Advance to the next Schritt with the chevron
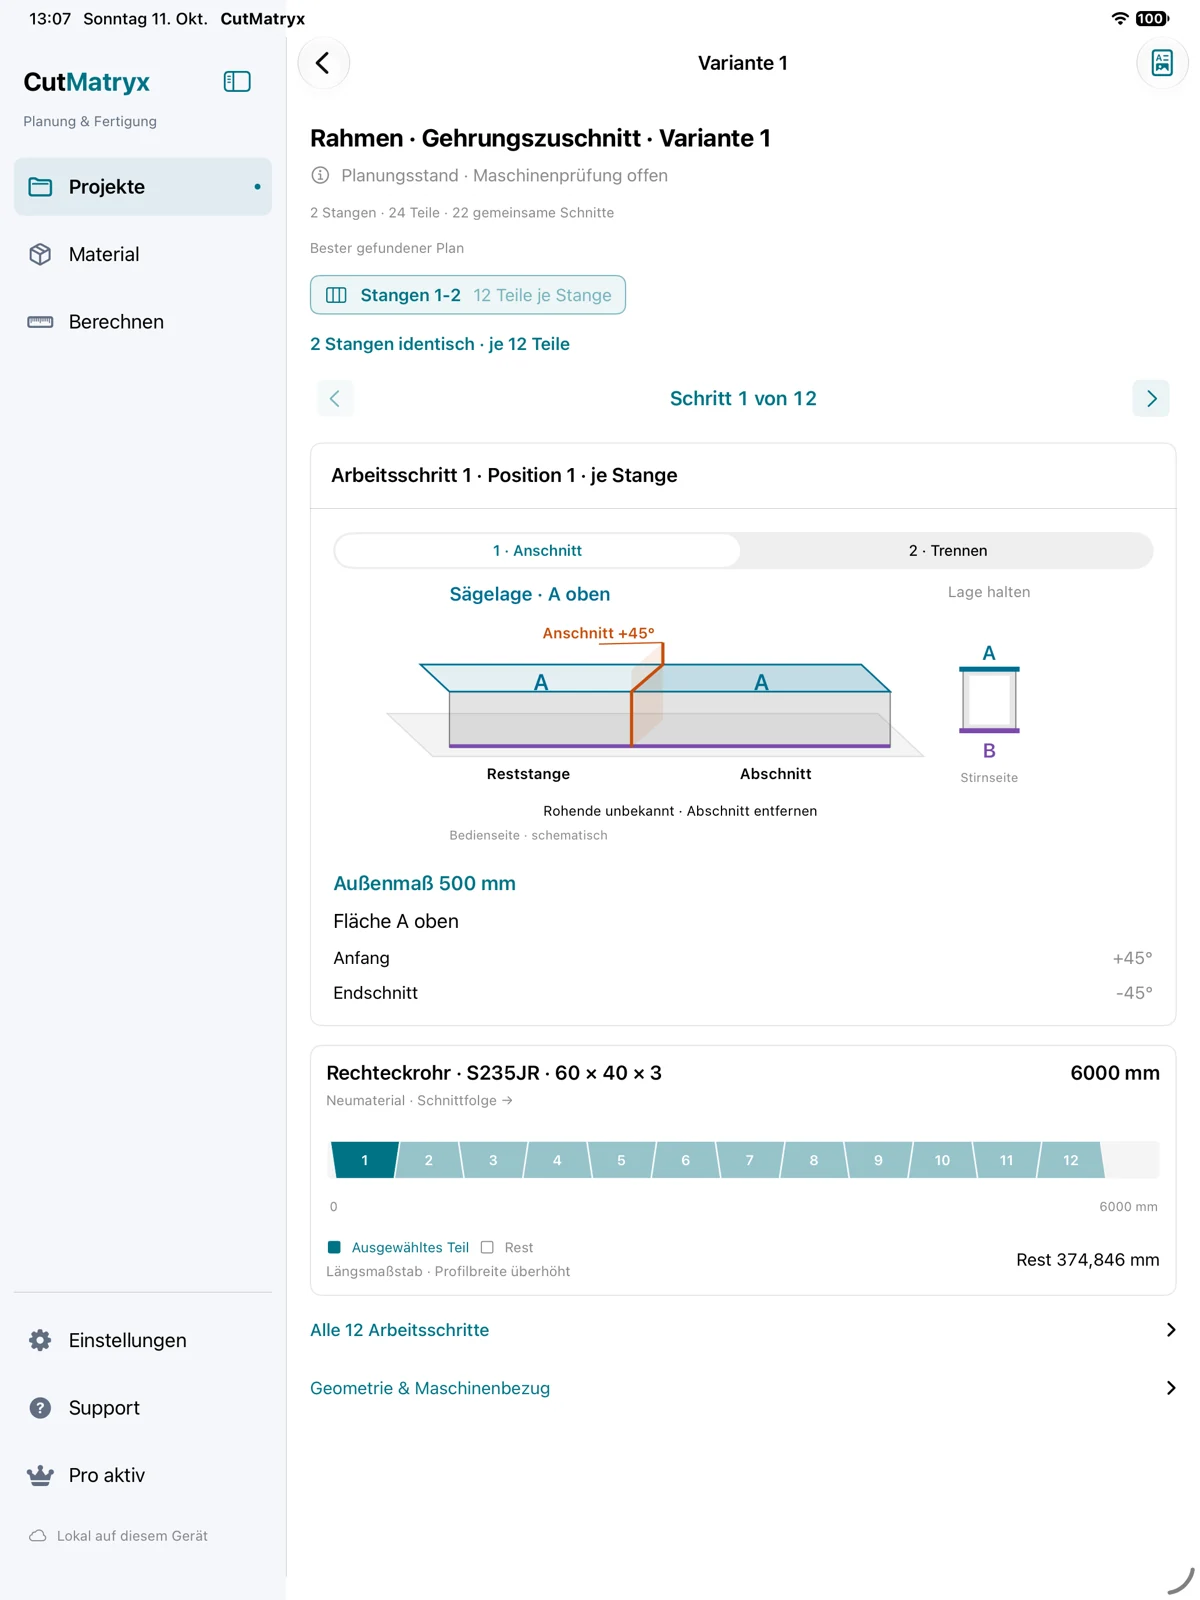Viewport: 1200px width, 1600px height. click(1151, 398)
